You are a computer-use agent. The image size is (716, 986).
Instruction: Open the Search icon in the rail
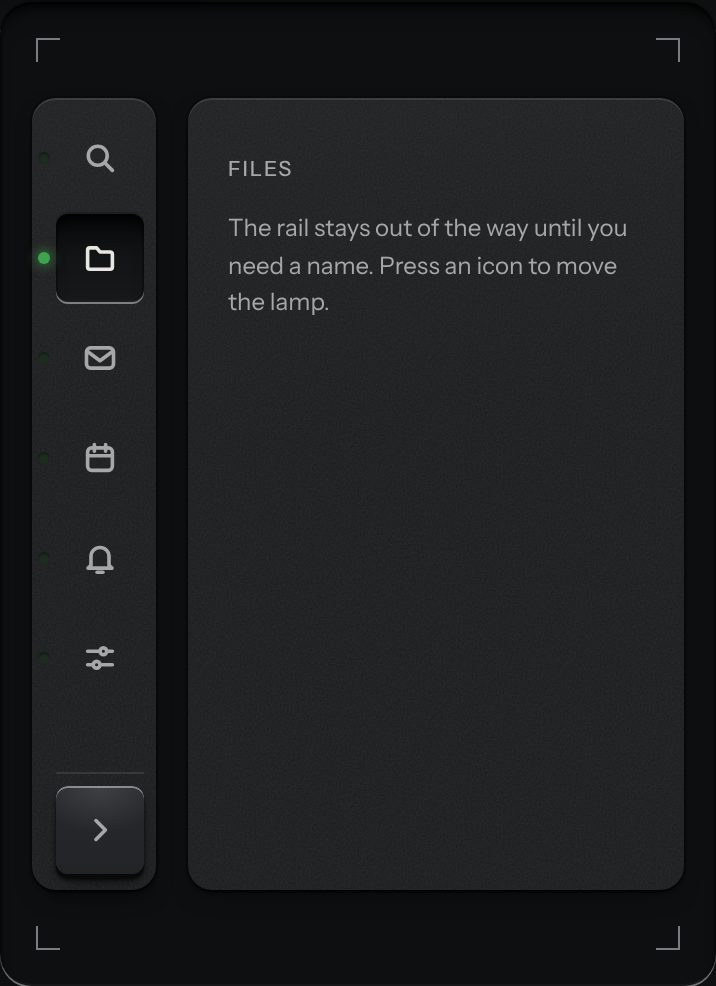(x=100, y=158)
